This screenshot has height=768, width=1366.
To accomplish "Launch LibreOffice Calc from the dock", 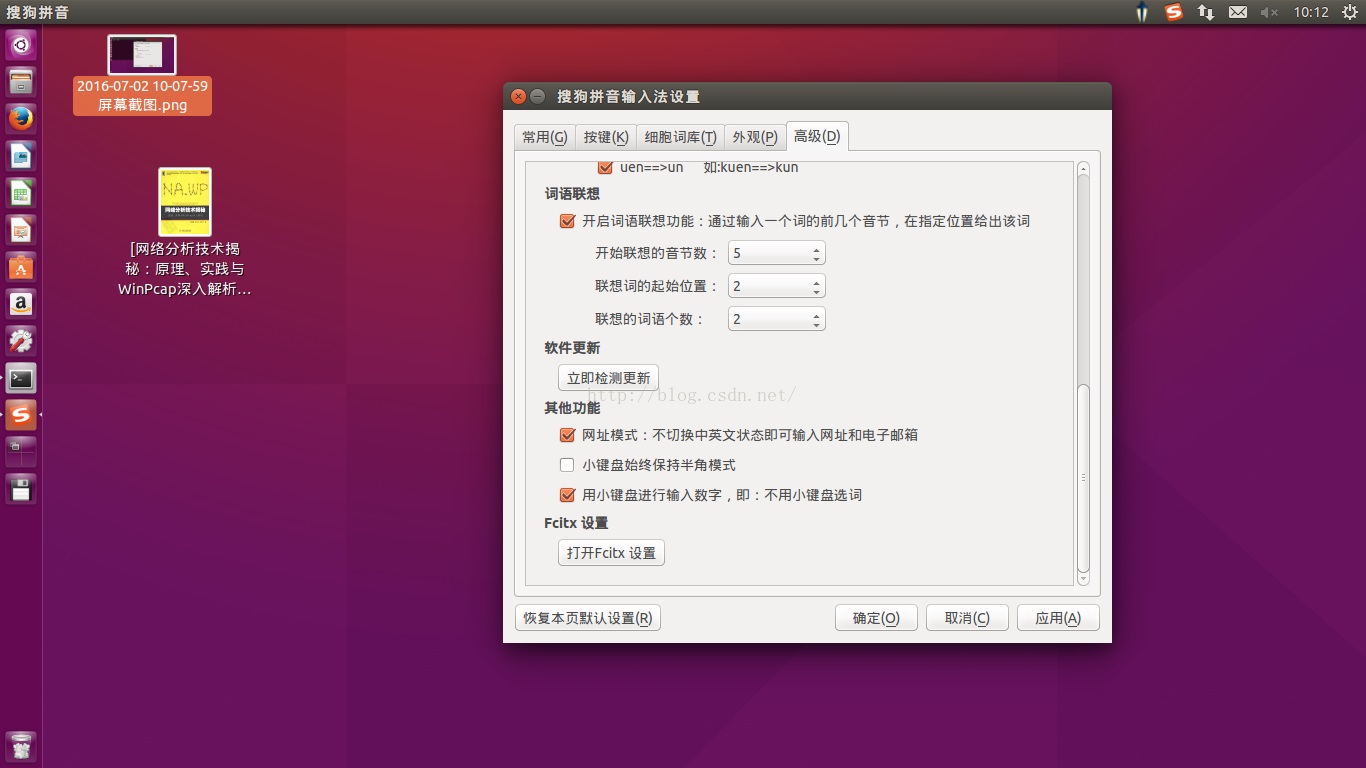I will point(21,192).
